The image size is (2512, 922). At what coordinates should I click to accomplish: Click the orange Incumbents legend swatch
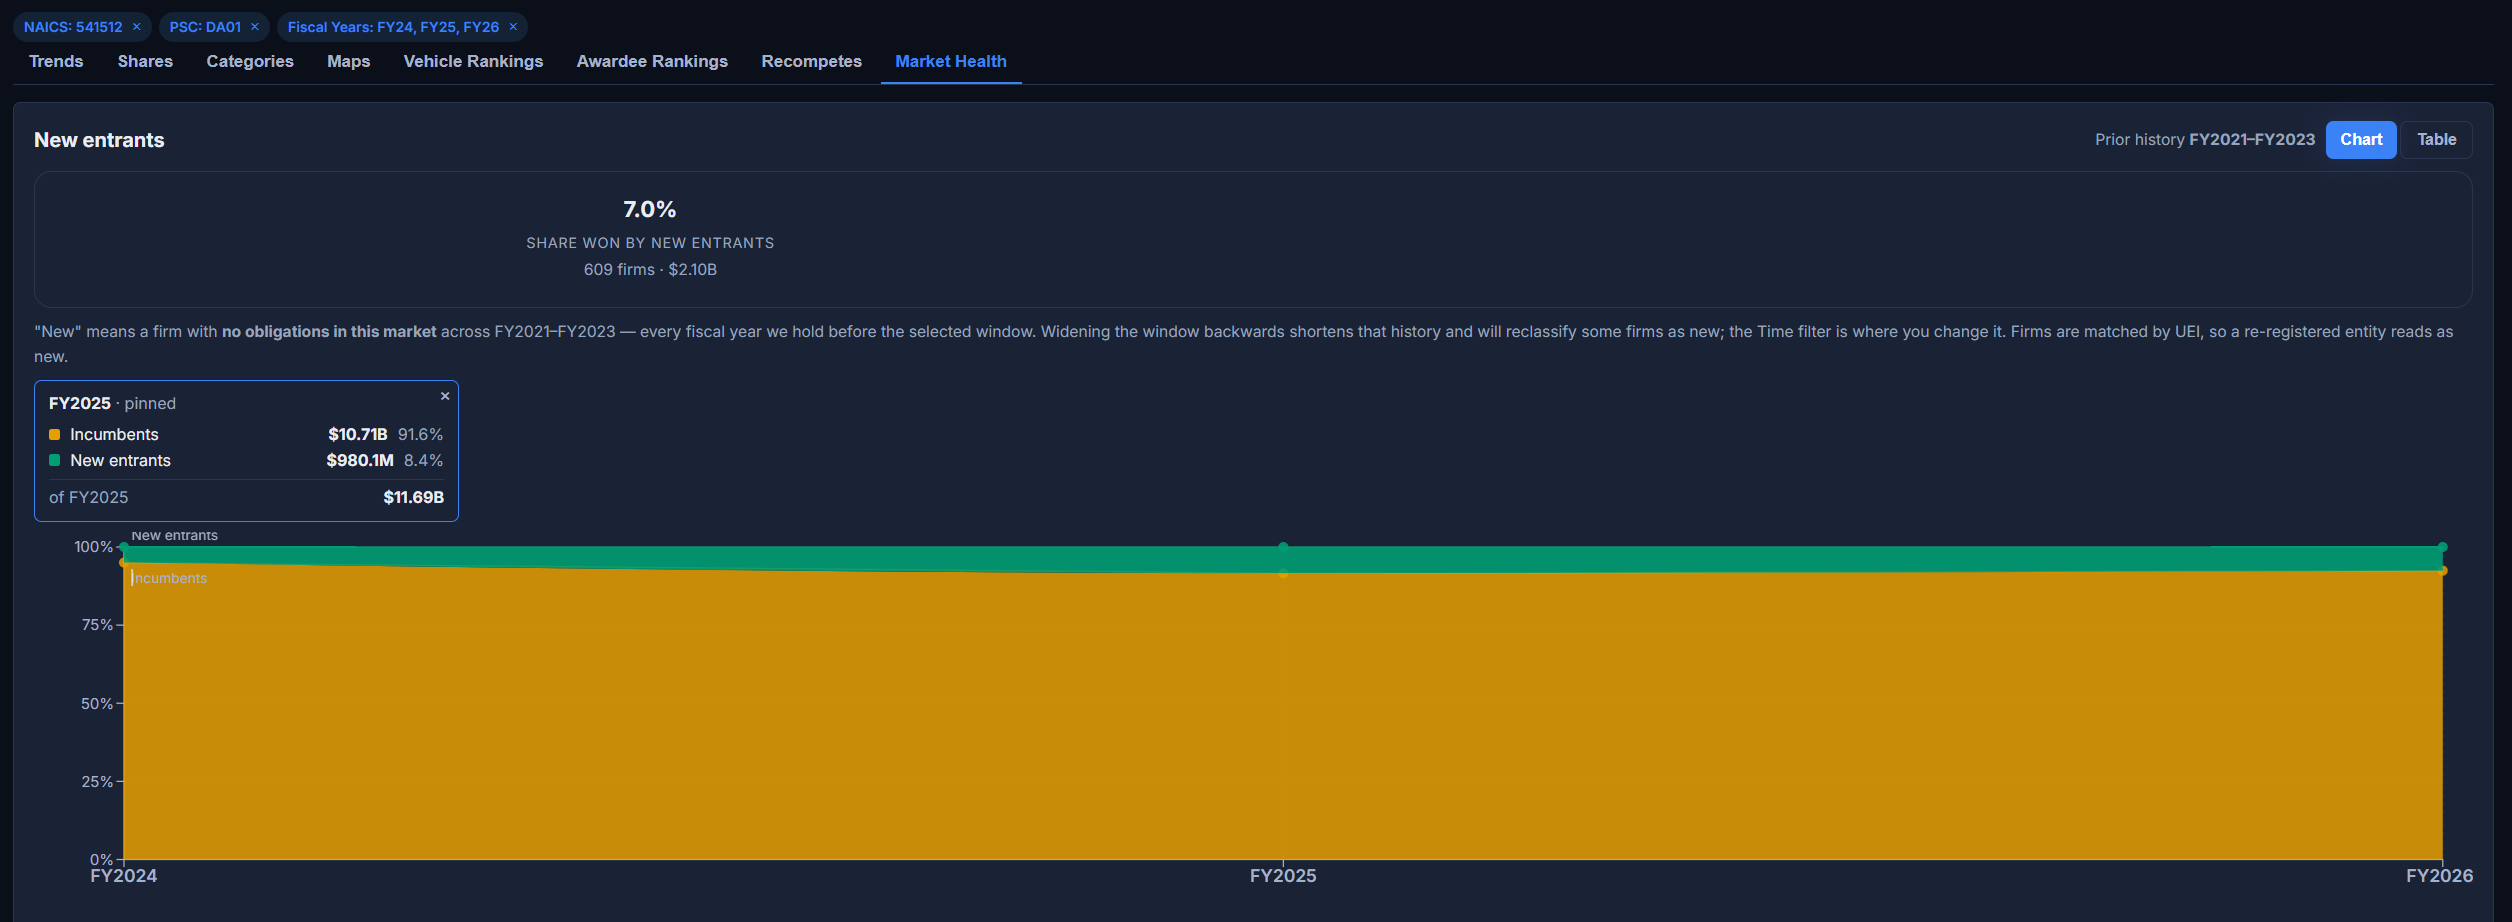click(55, 434)
